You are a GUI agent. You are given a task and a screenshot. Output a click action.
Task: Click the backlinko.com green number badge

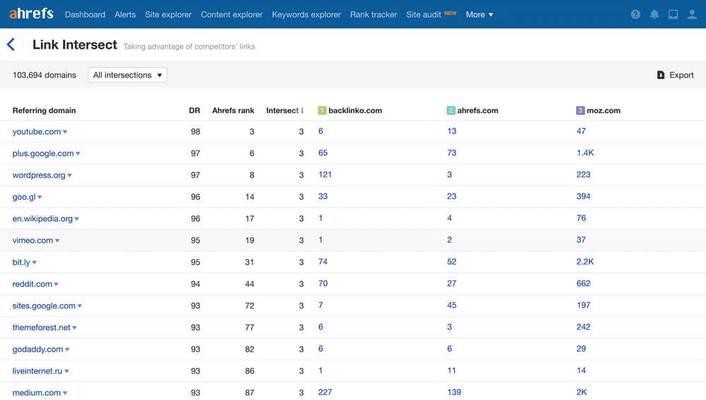pos(322,110)
